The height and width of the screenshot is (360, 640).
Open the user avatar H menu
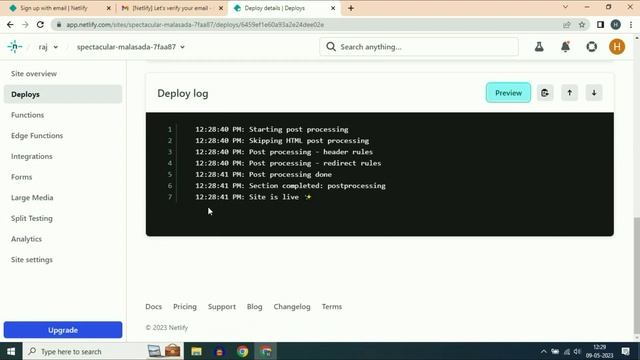(x=617, y=47)
